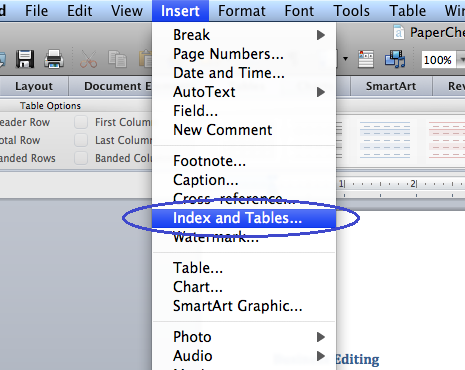Screen dimensions: 465x370
Task: Click the Toolbox icon beside Media Browser
Action: coord(366,59)
